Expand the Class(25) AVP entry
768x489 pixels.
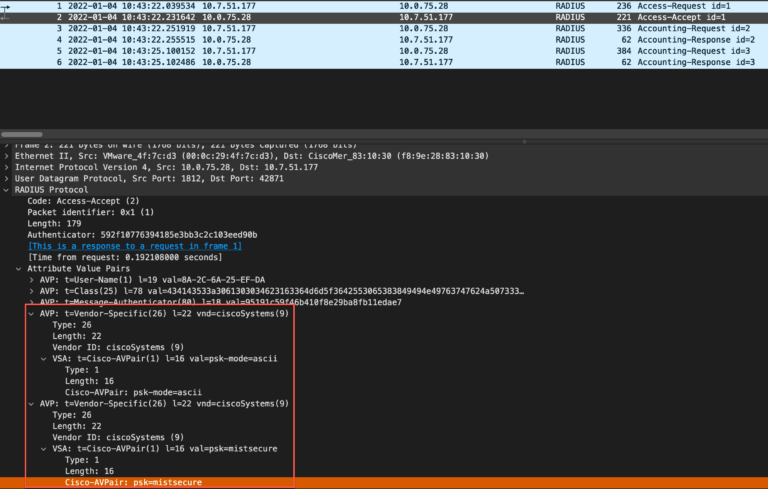pyautogui.click(x=31, y=291)
